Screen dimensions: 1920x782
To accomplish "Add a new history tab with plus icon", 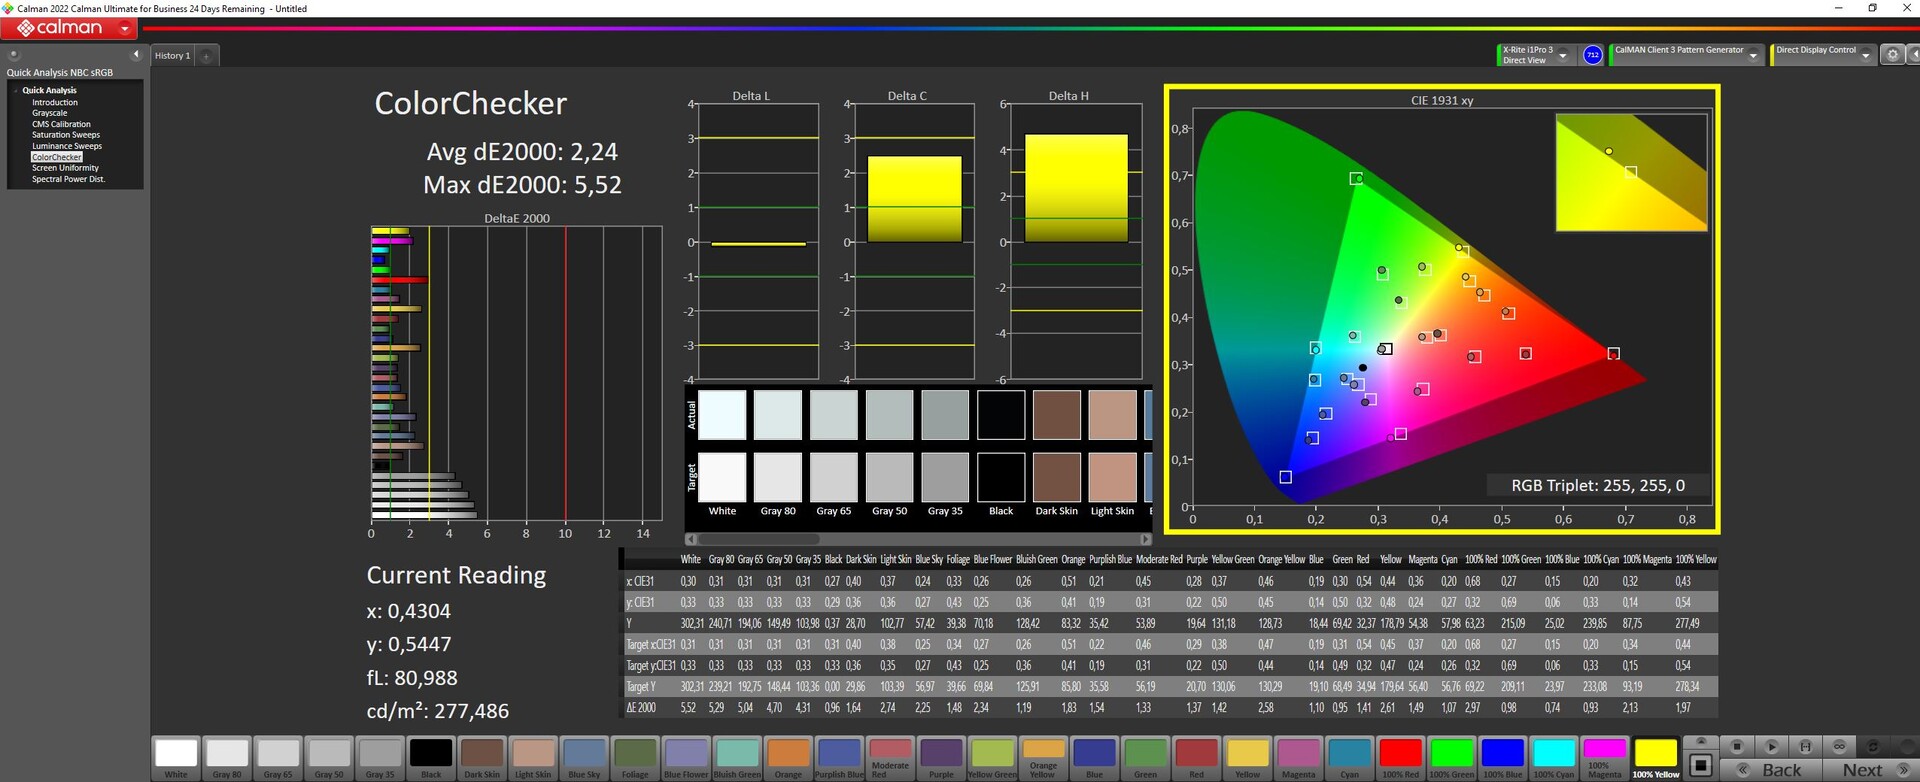I will pyautogui.click(x=206, y=56).
